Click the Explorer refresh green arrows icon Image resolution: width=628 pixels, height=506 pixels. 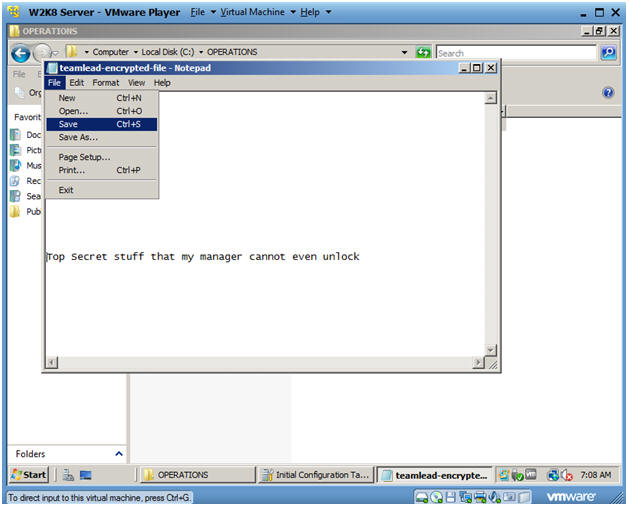tap(423, 52)
